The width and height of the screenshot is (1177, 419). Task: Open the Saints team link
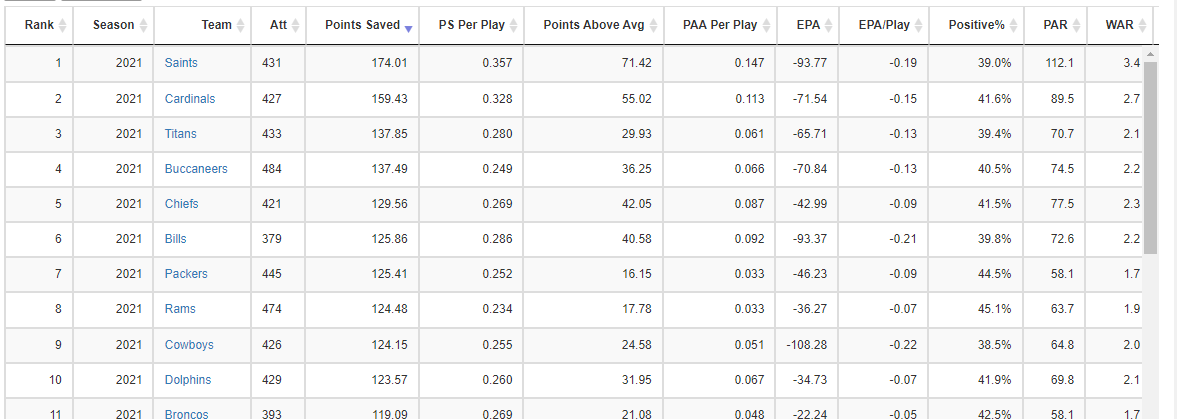pos(181,63)
